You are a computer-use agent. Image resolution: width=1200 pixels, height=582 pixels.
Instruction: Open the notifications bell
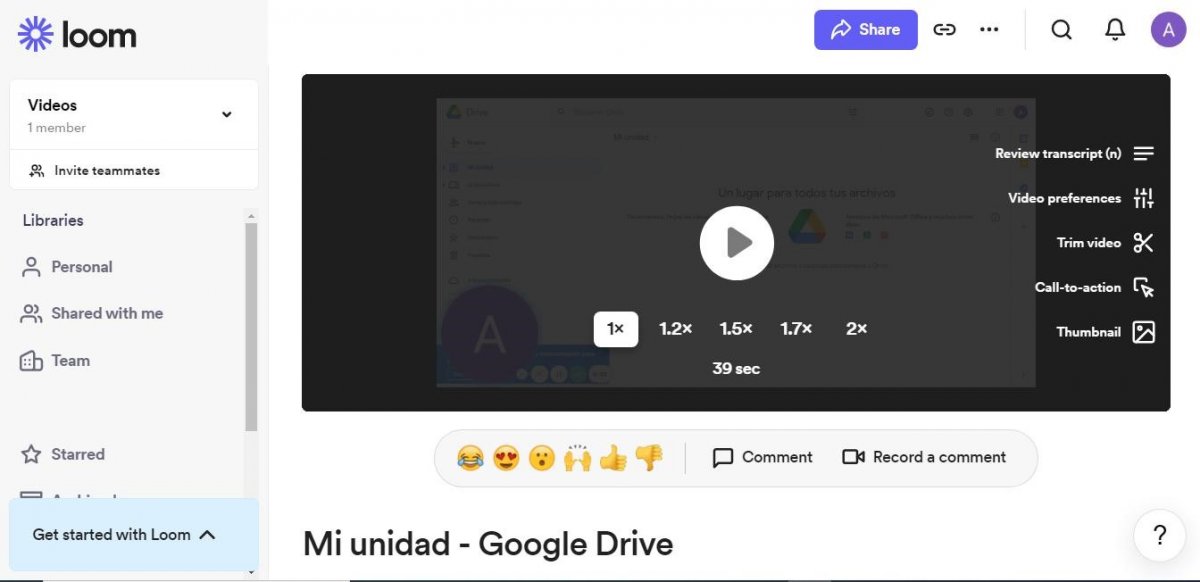pyautogui.click(x=1115, y=30)
